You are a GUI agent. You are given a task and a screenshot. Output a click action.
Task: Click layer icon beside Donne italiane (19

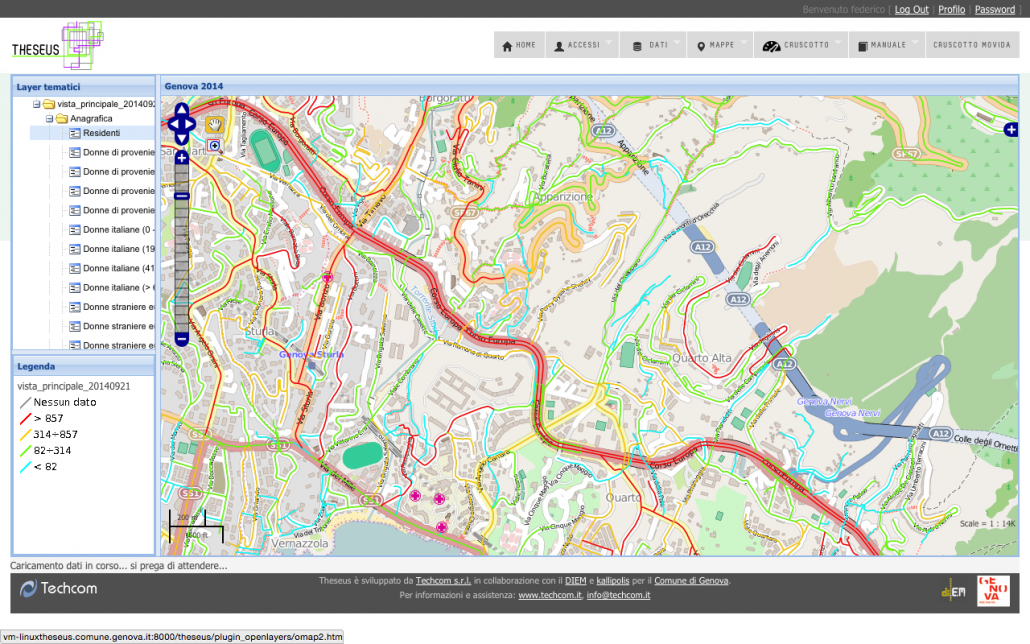pos(75,249)
